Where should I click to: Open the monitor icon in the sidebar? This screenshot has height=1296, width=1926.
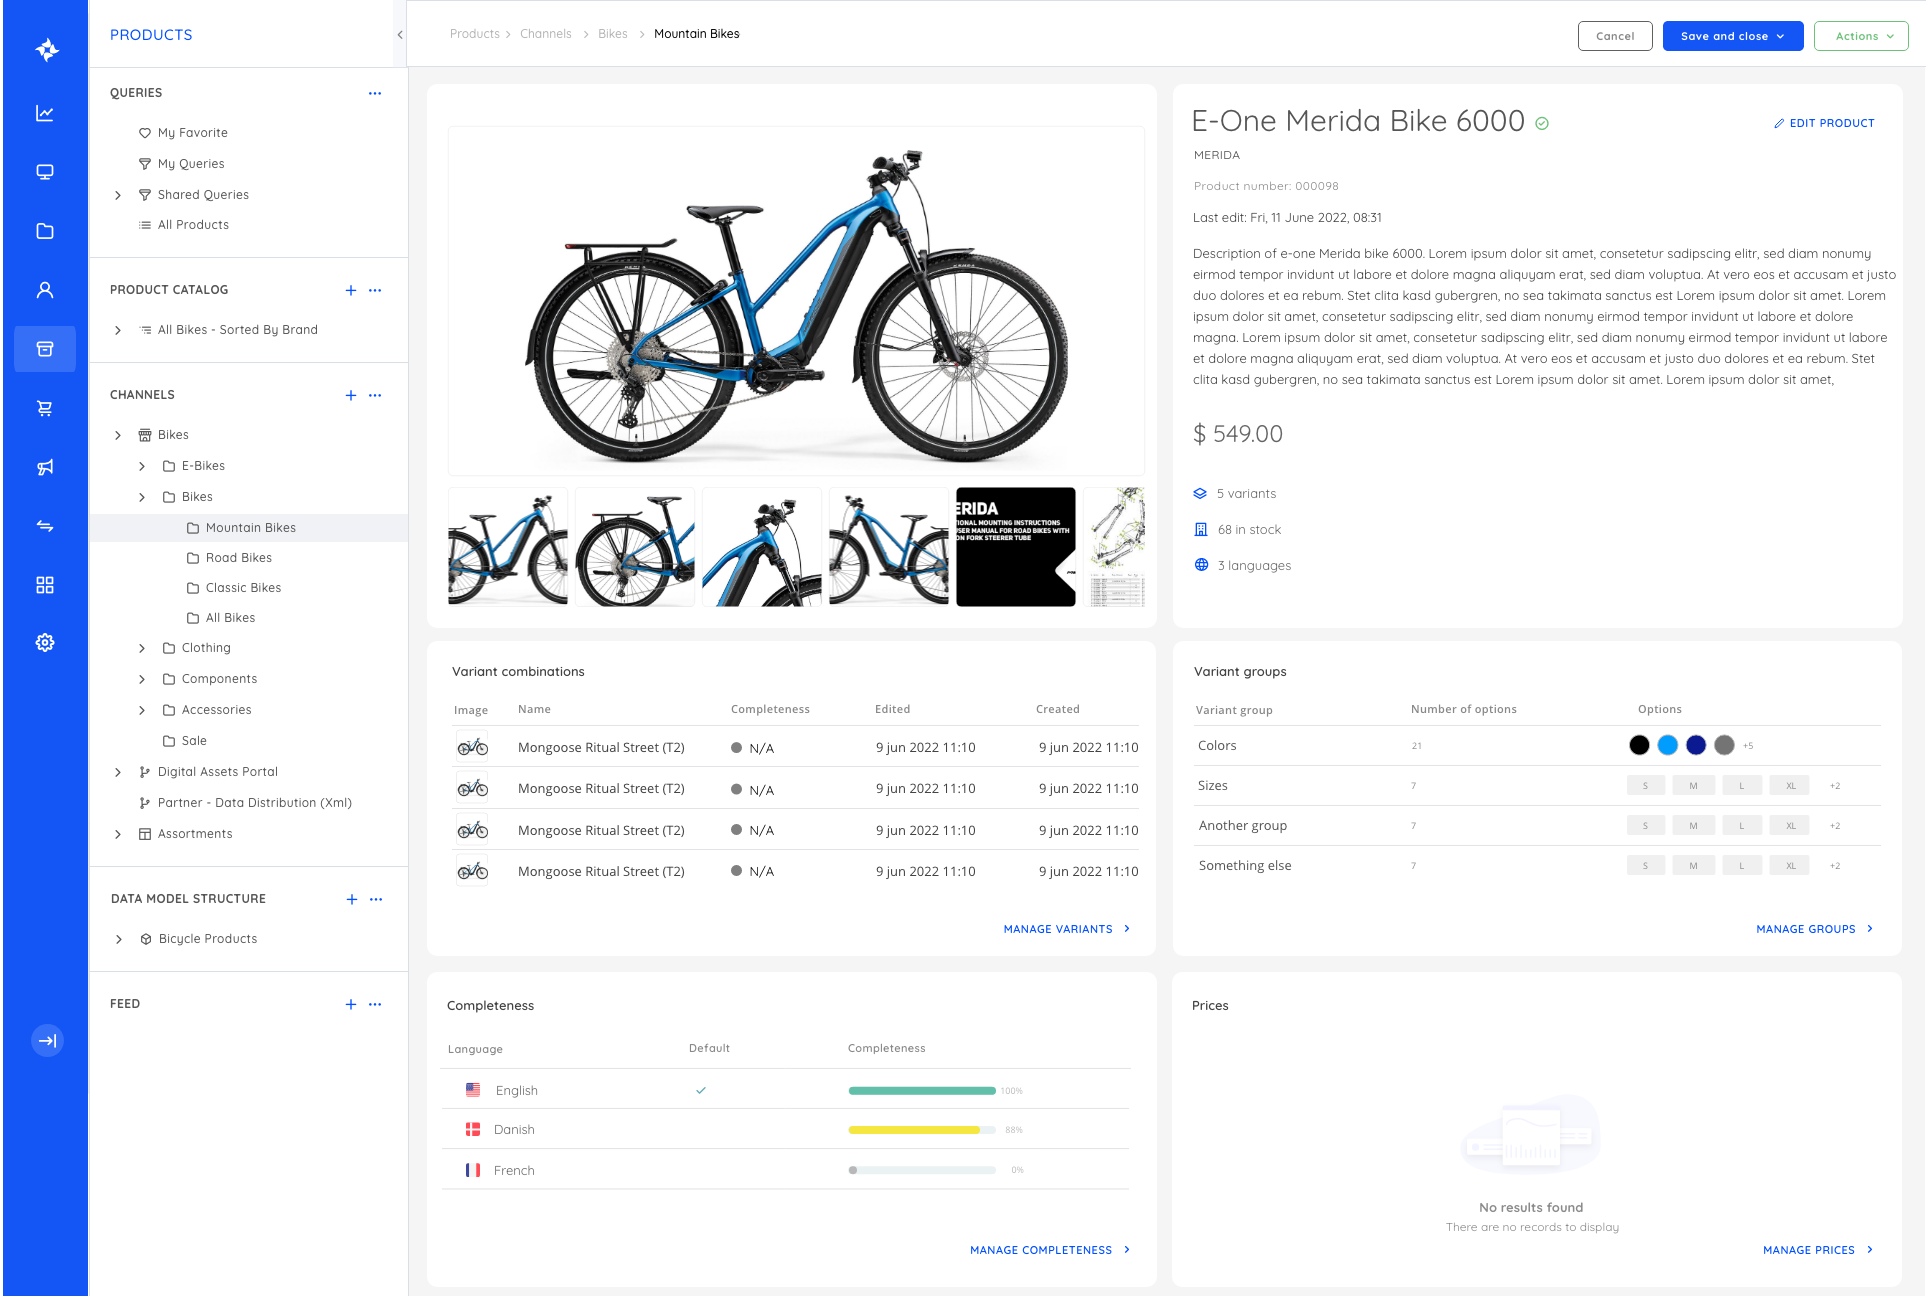45,172
